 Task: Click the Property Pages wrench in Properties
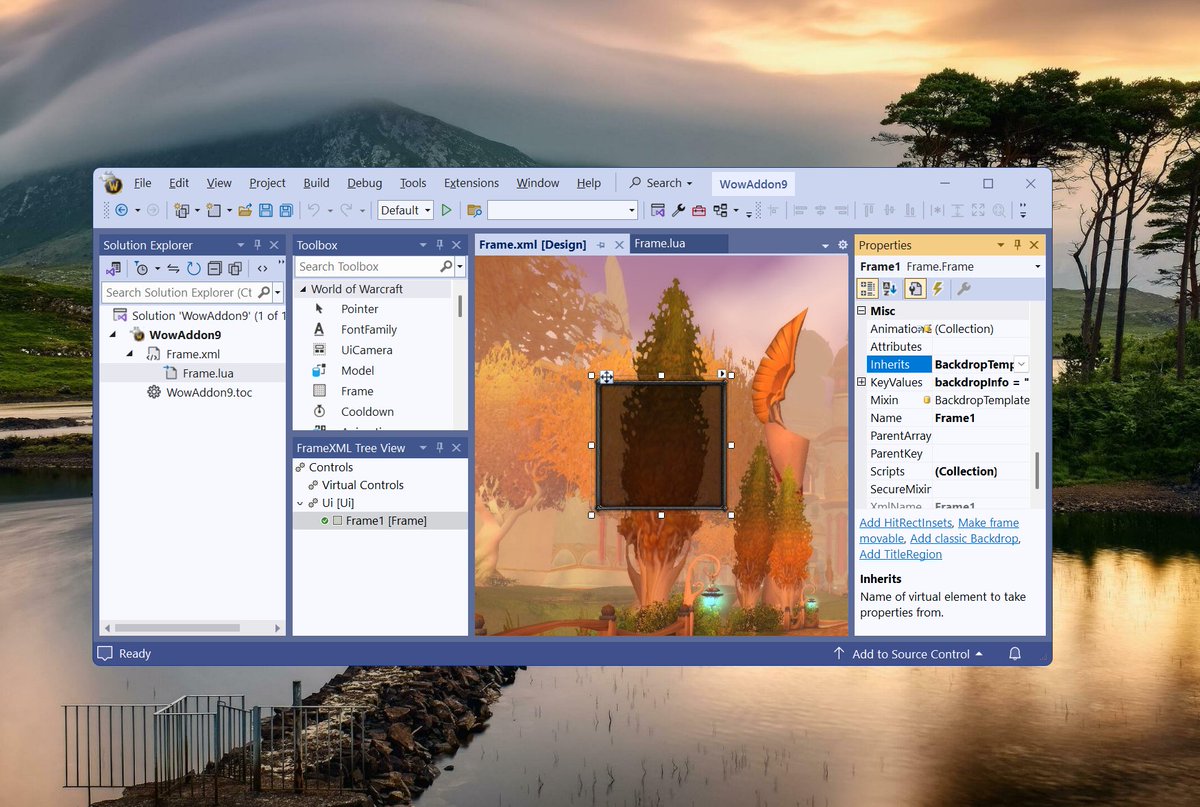click(964, 289)
